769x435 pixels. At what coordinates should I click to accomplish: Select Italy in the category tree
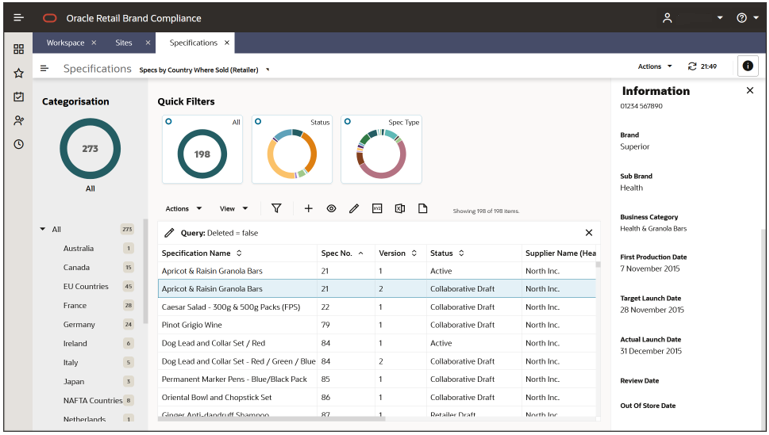[71, 362]
